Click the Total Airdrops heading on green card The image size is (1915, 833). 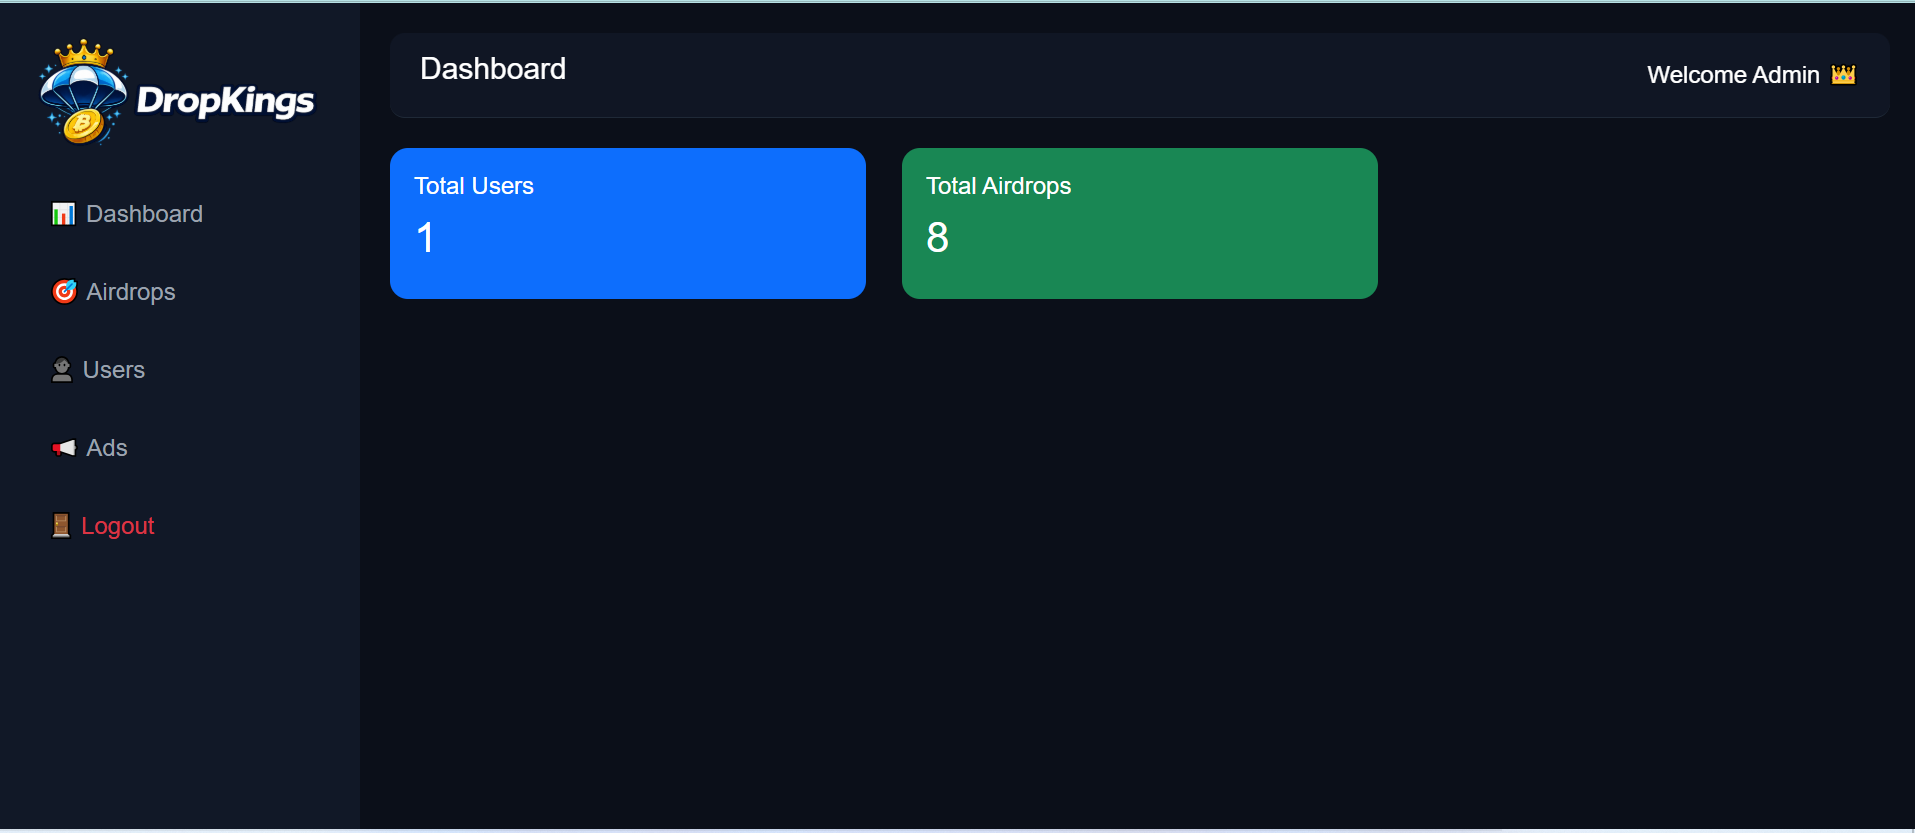998,186
